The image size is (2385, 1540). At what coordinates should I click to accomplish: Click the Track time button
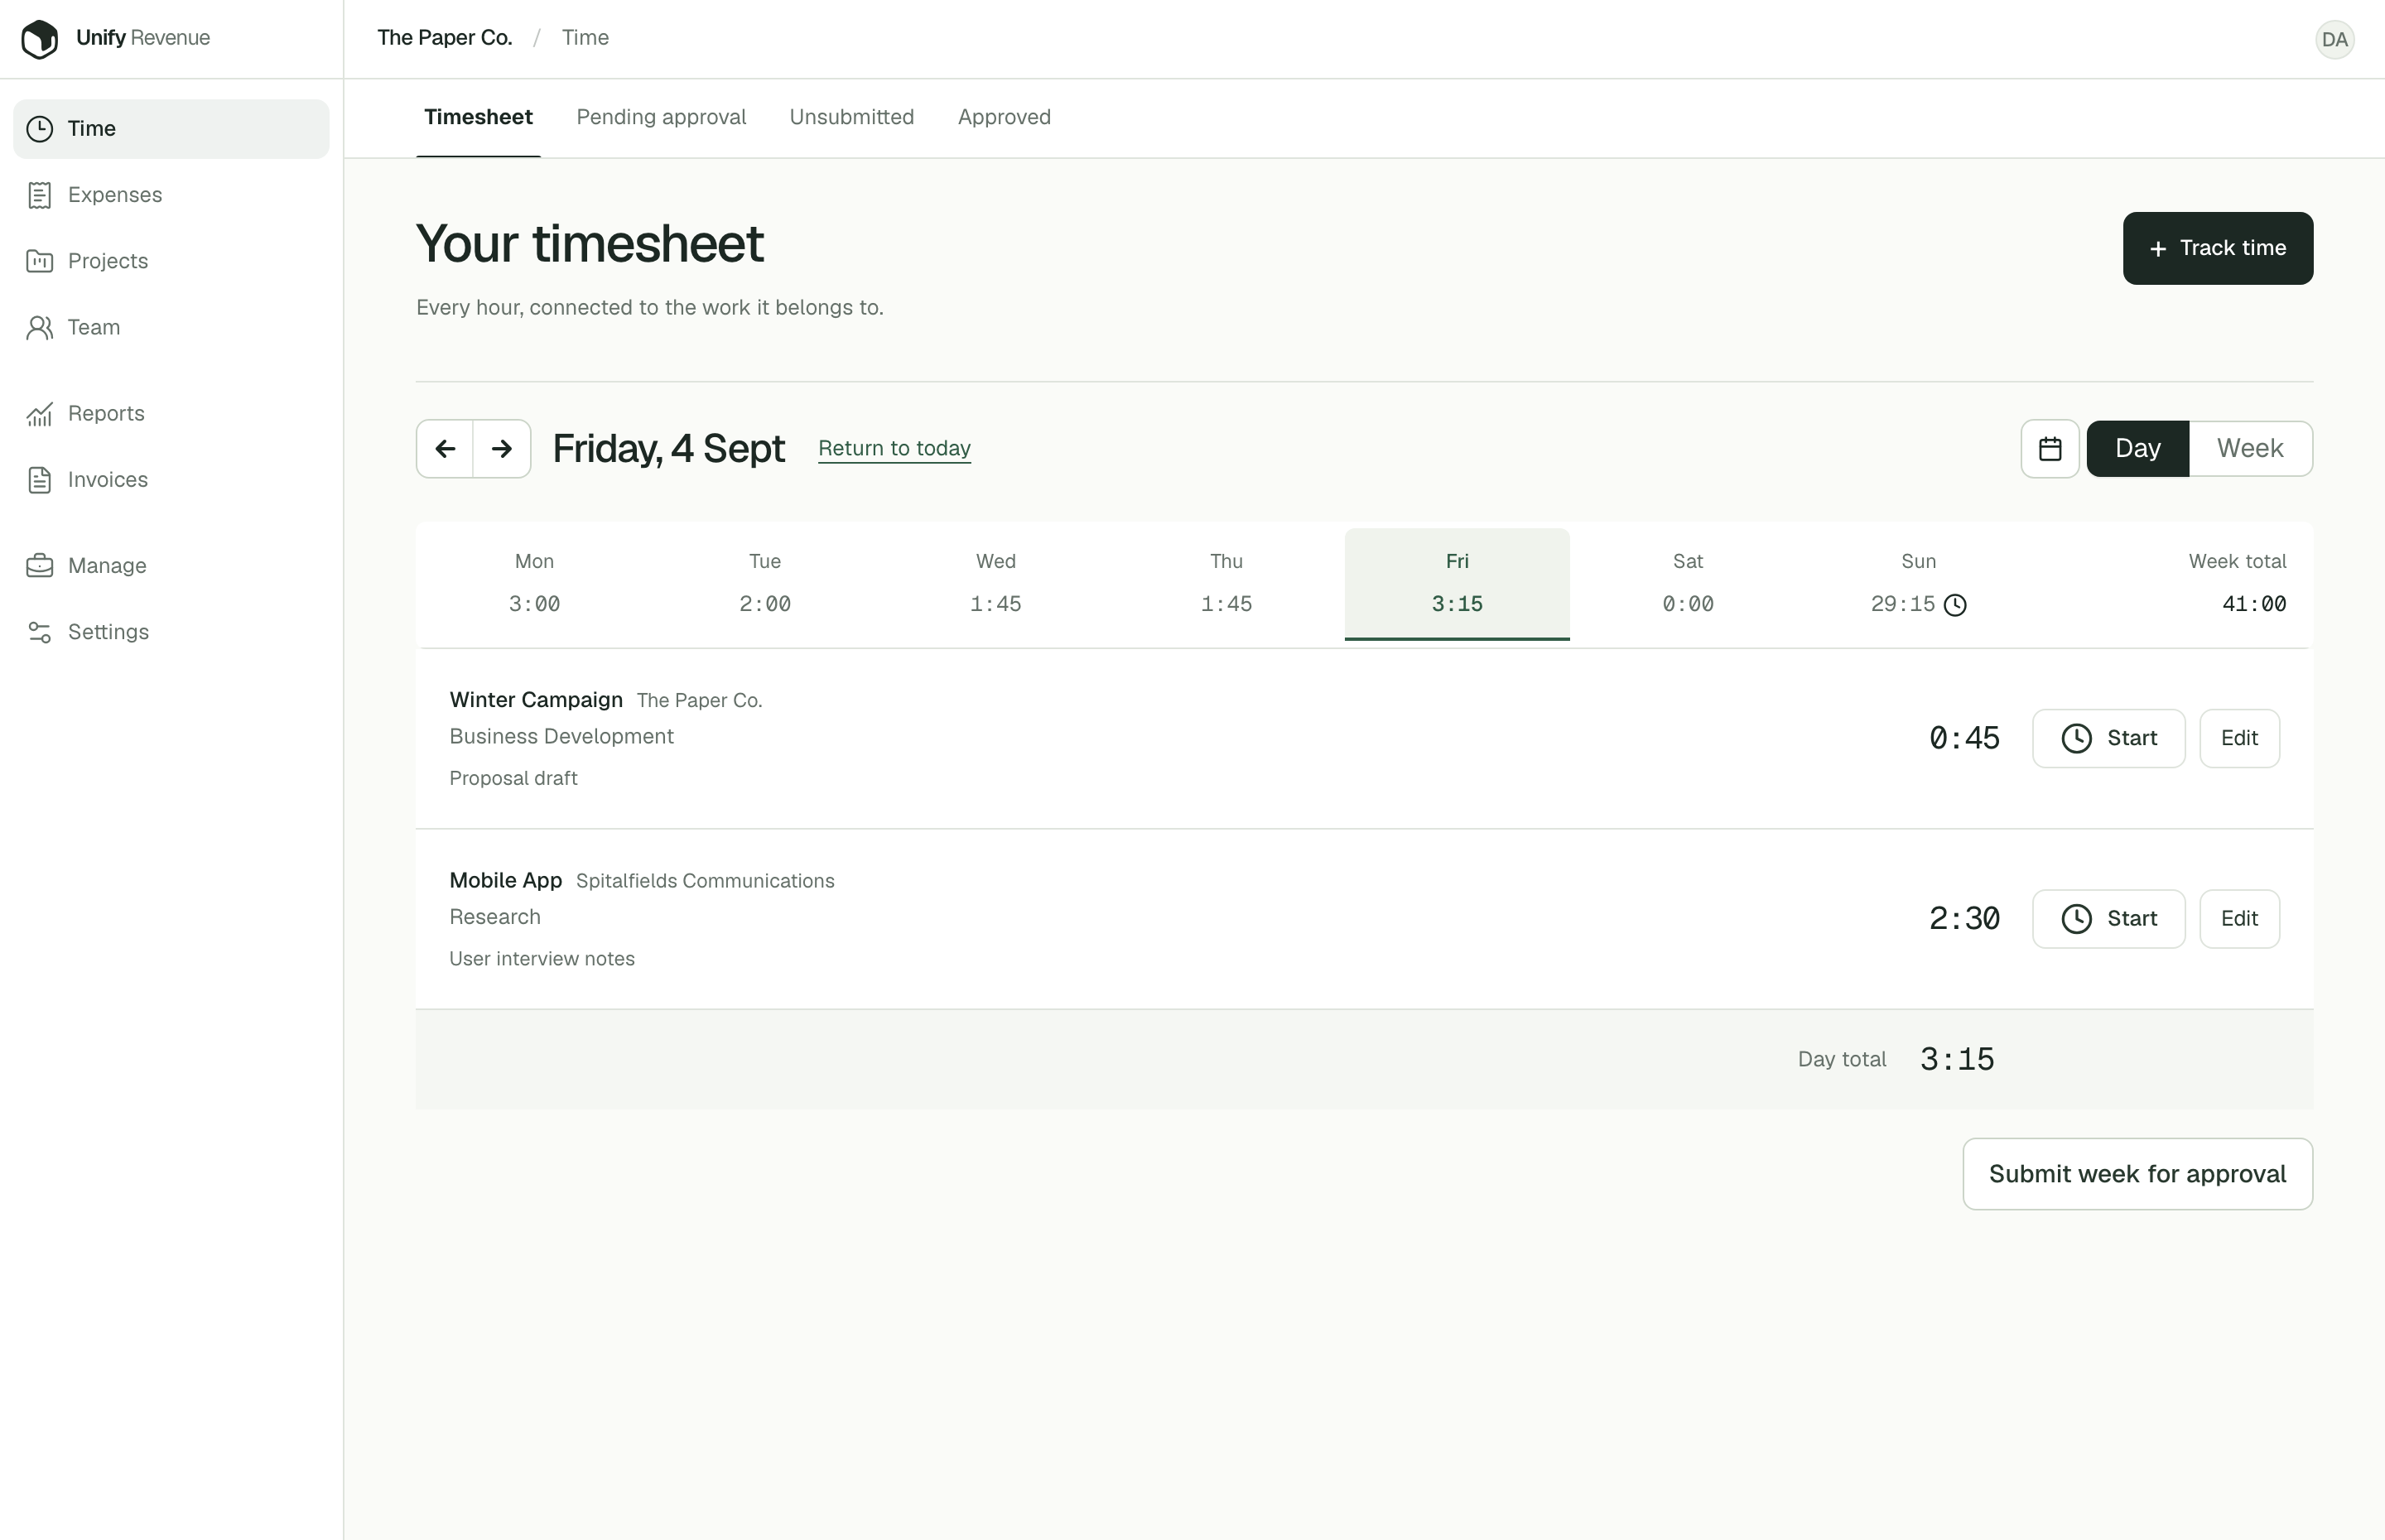(x=2218, y=248)
